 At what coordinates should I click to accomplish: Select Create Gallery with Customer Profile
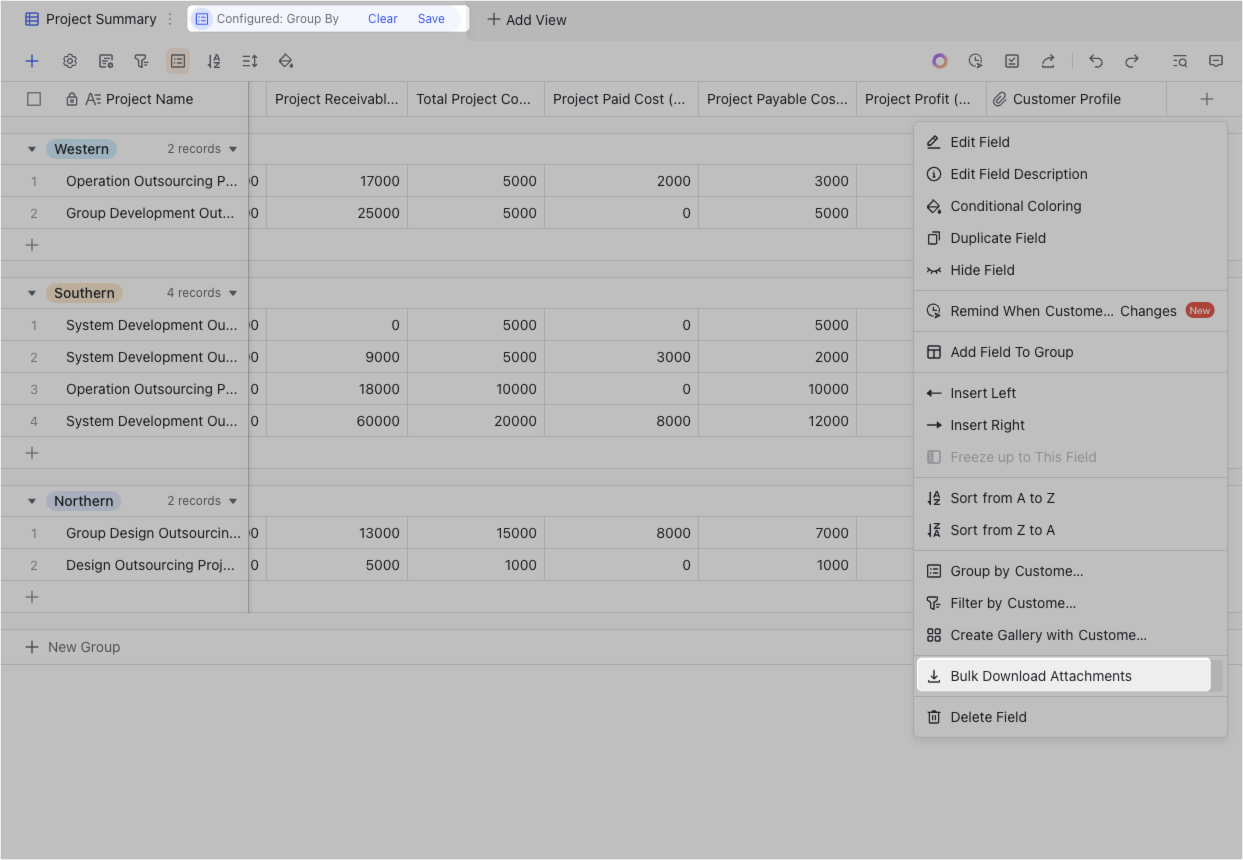[1070, 635]
